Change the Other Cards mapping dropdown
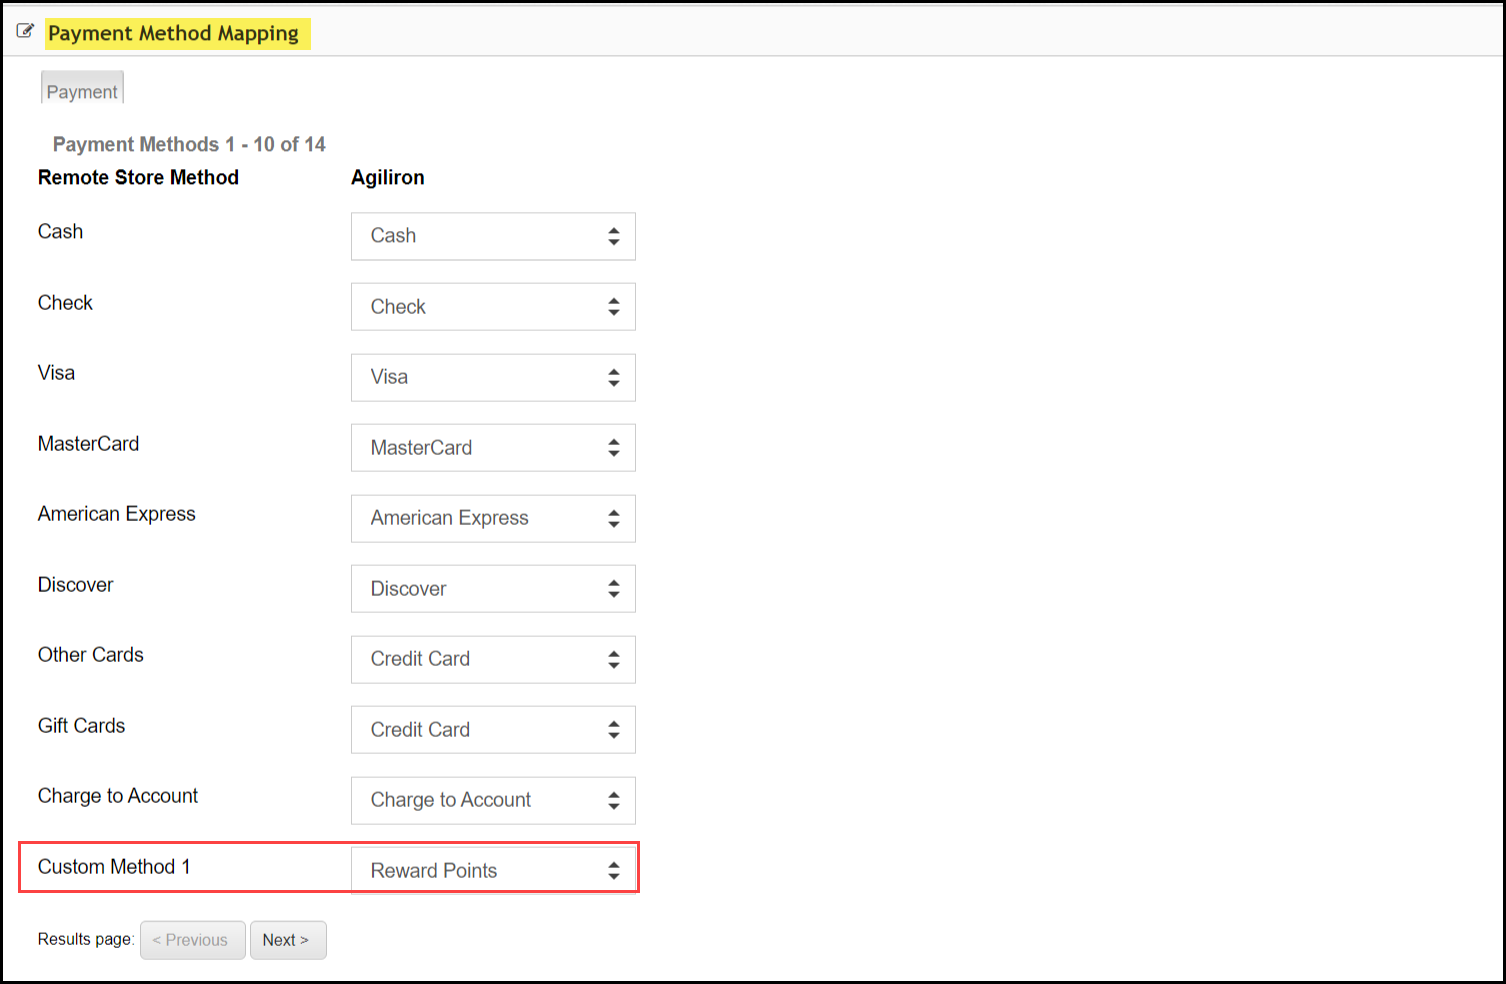Screen dimensions: 1506x984 click(493, 659)
